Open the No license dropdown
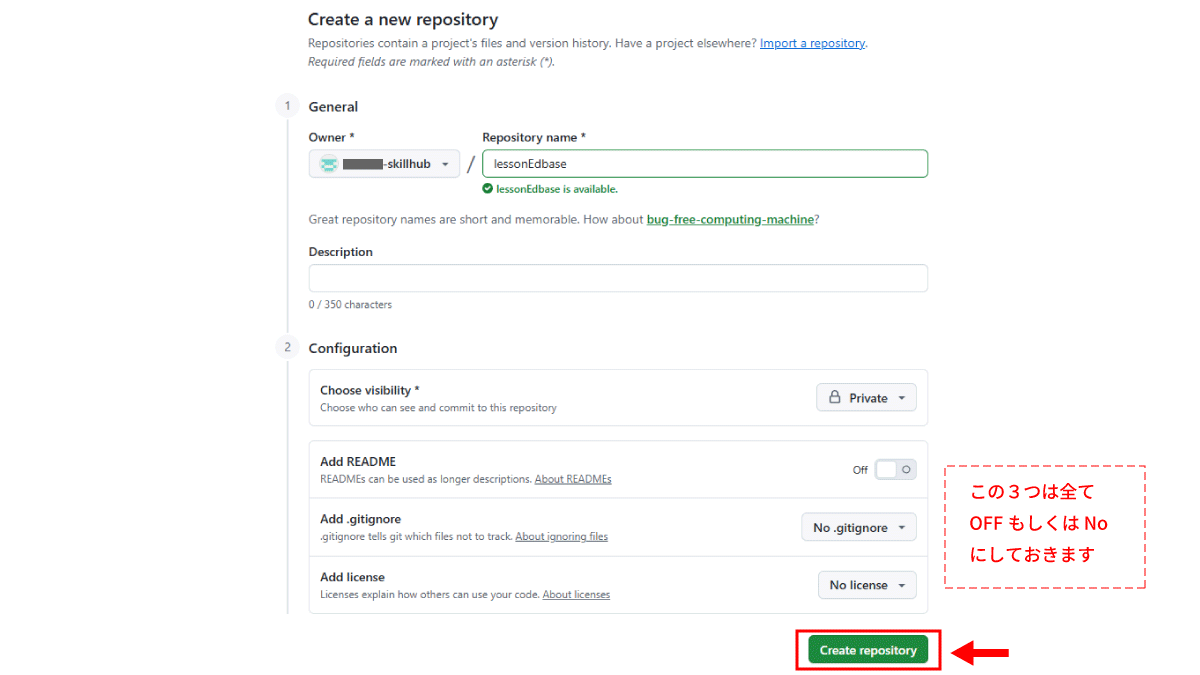 click(x=866, y=585)
